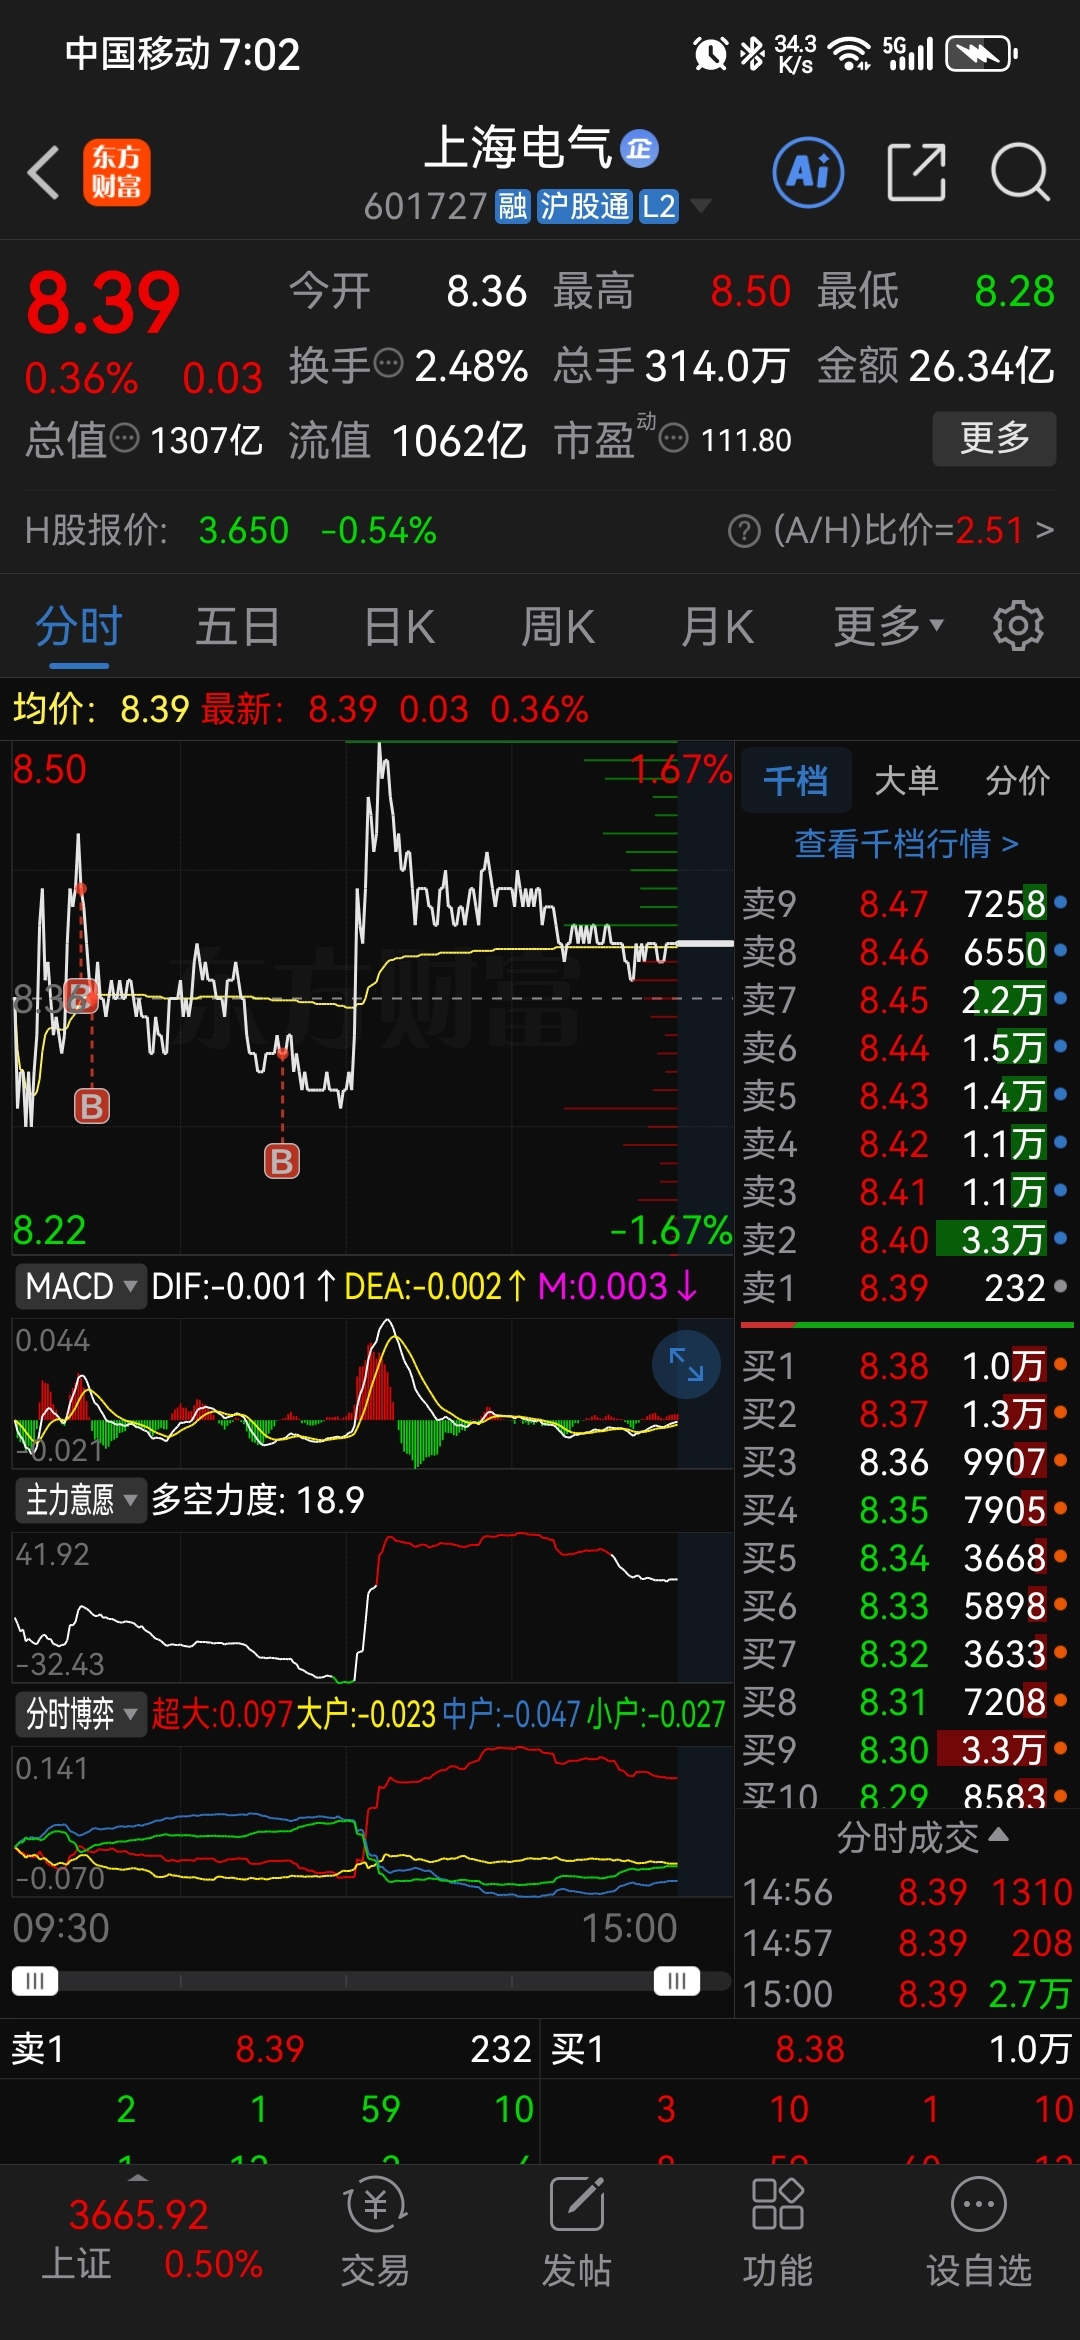Open the Ai assistant icon
Screen dimensions: 1080x2340
(x=808, y=172)
